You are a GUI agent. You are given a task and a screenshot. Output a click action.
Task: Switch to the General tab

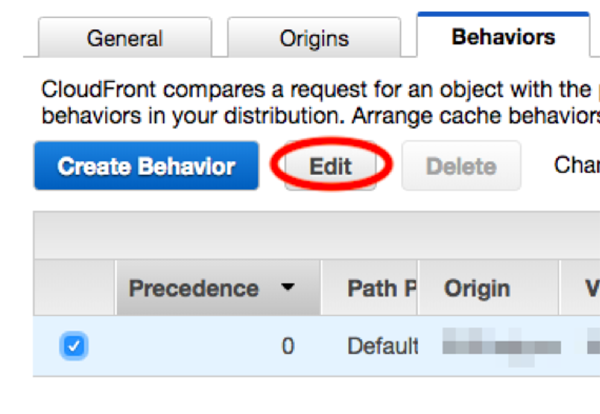124,39
